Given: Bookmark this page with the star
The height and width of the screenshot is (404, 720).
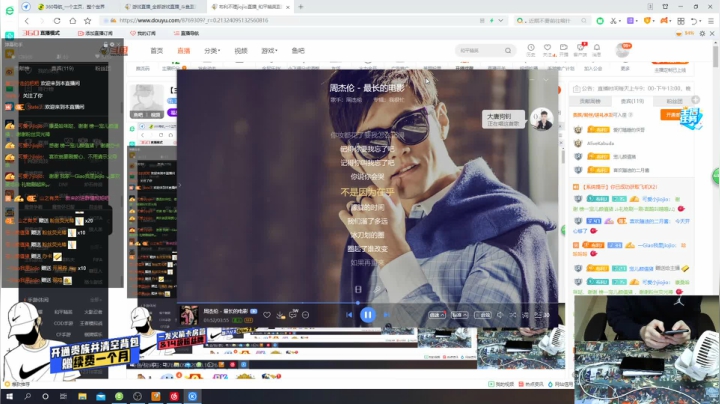Looking at the screenshot, I should [88, 21].
